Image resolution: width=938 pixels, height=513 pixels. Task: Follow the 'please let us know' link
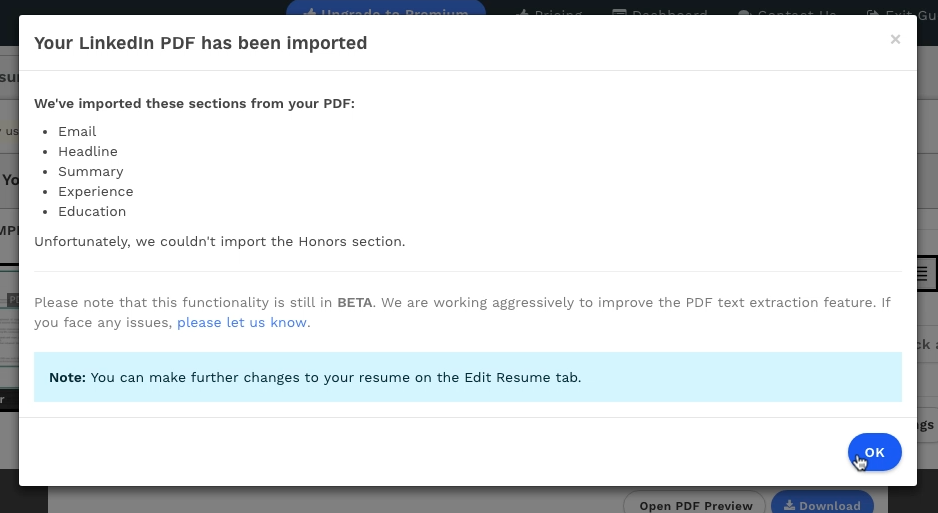(x=242, y=322)
